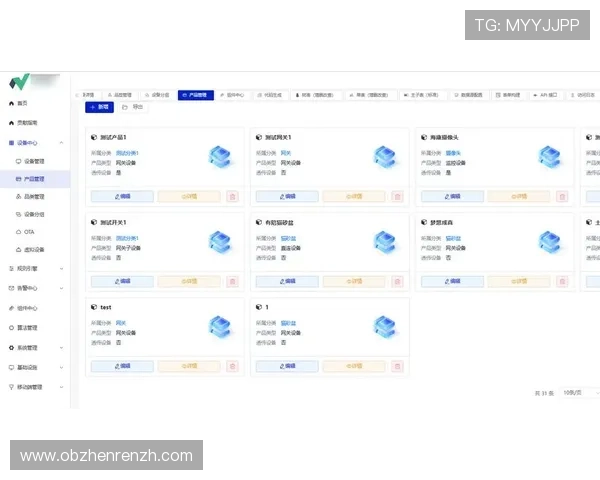Edit the 测试网关1 product

click(287, 196)
